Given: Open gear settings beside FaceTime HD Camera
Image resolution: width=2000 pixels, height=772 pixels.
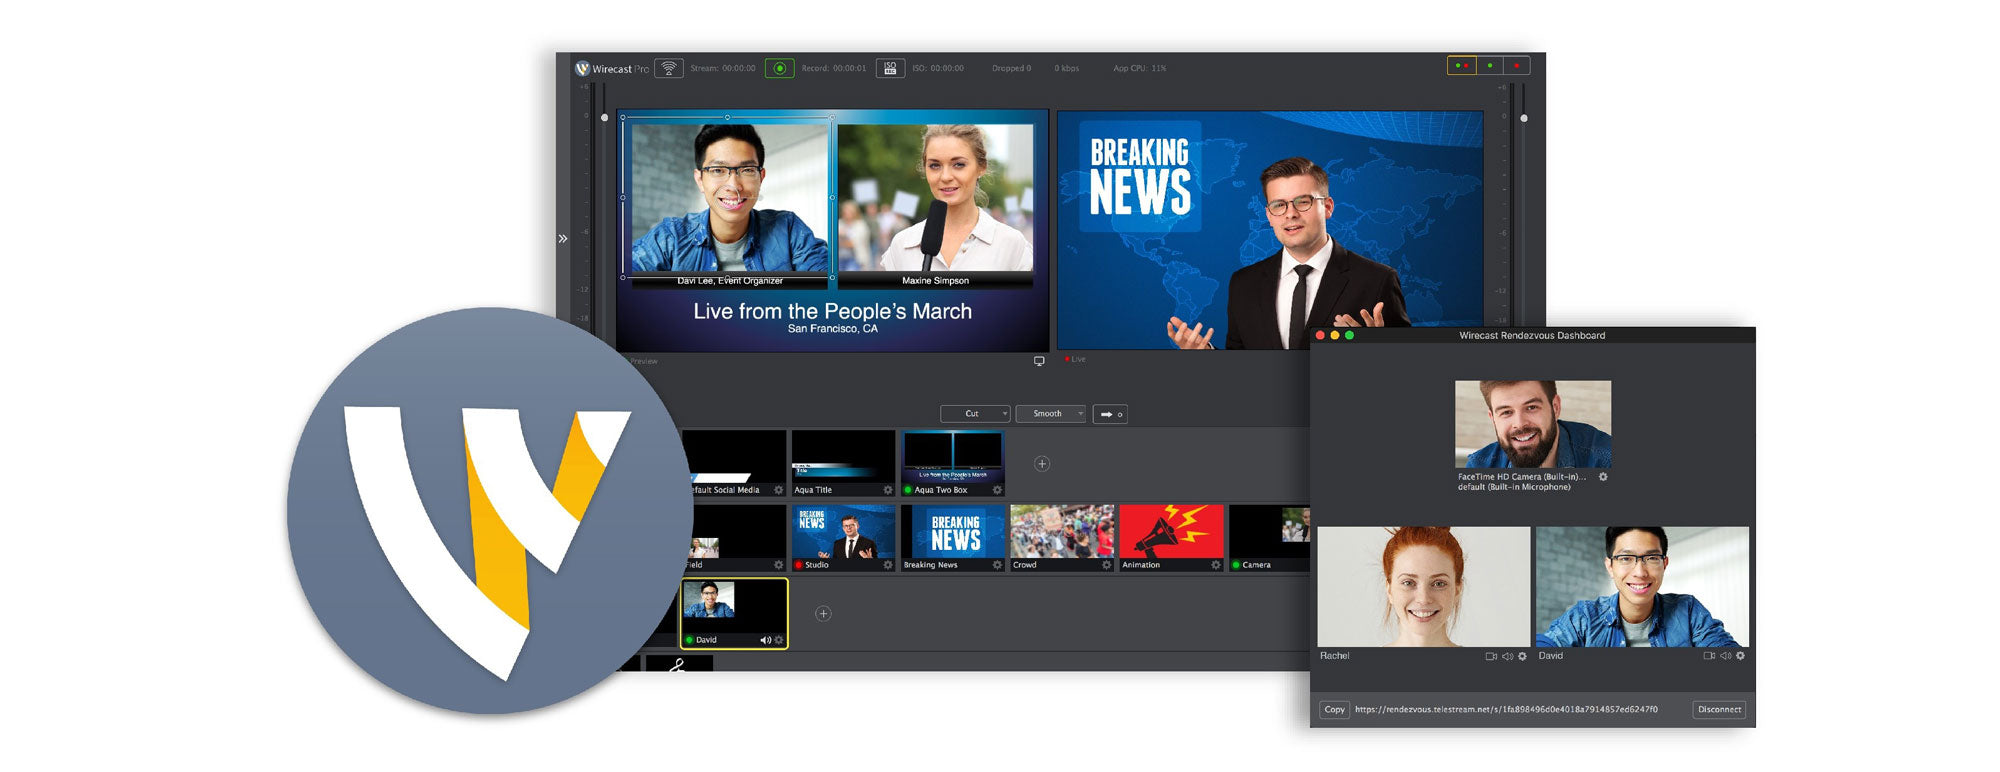Looking at the screenshot, I should [1603, 477].
